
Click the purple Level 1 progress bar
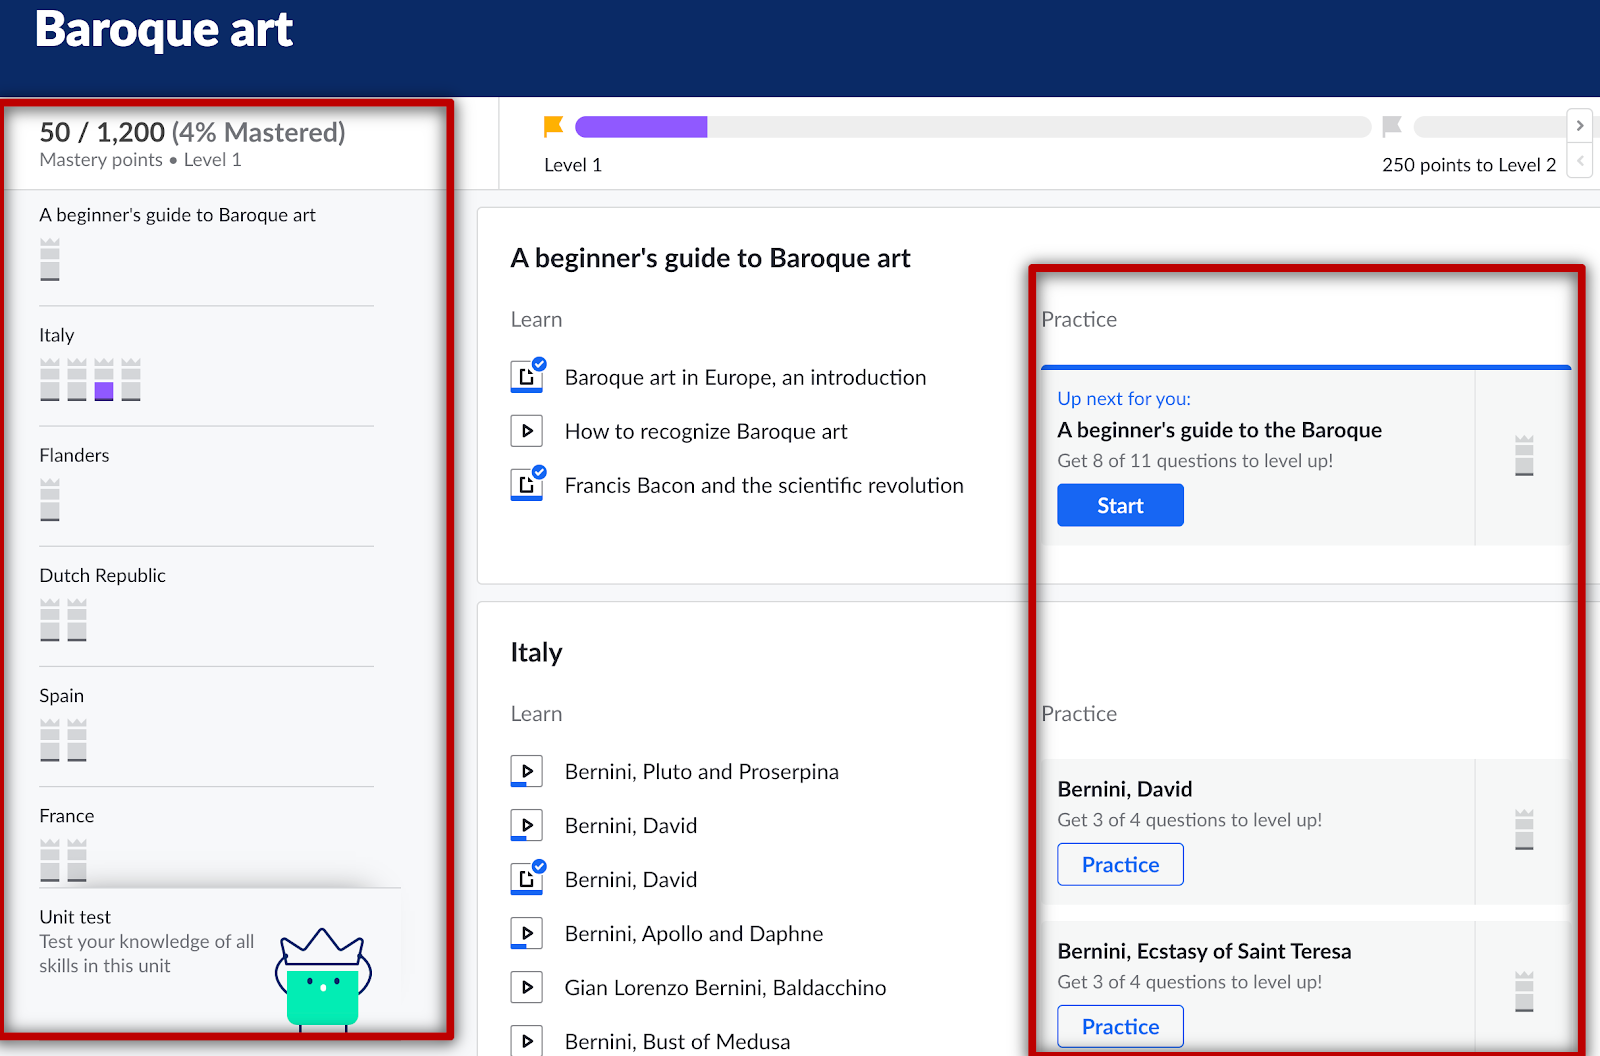[641, 127]
